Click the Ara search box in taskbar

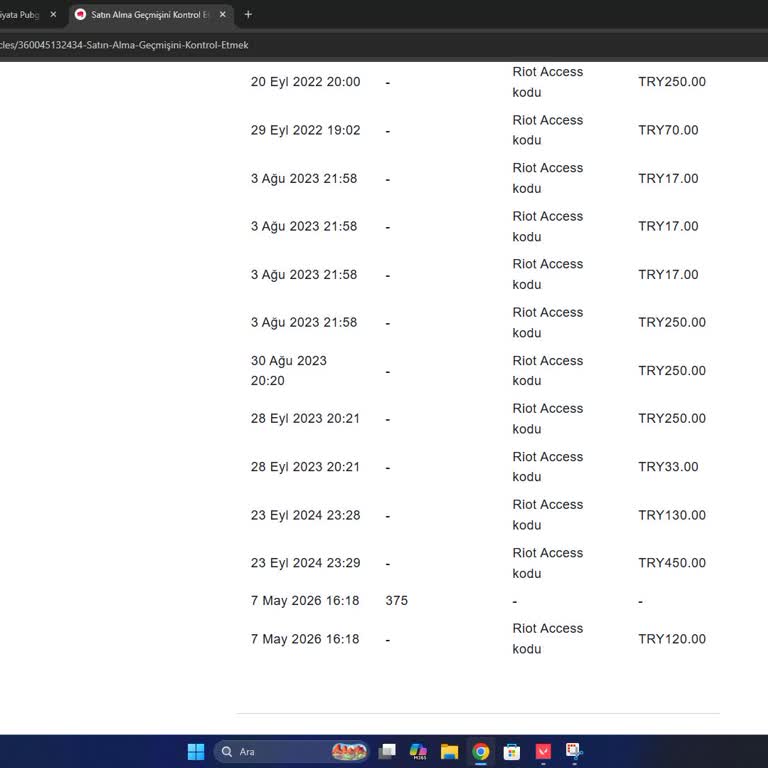[291, 751]
